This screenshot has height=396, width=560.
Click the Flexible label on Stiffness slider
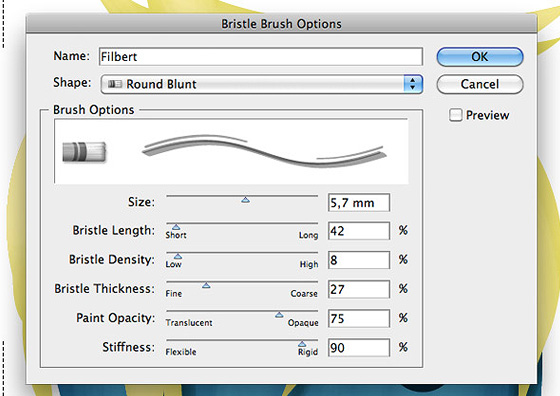(181, 352)
